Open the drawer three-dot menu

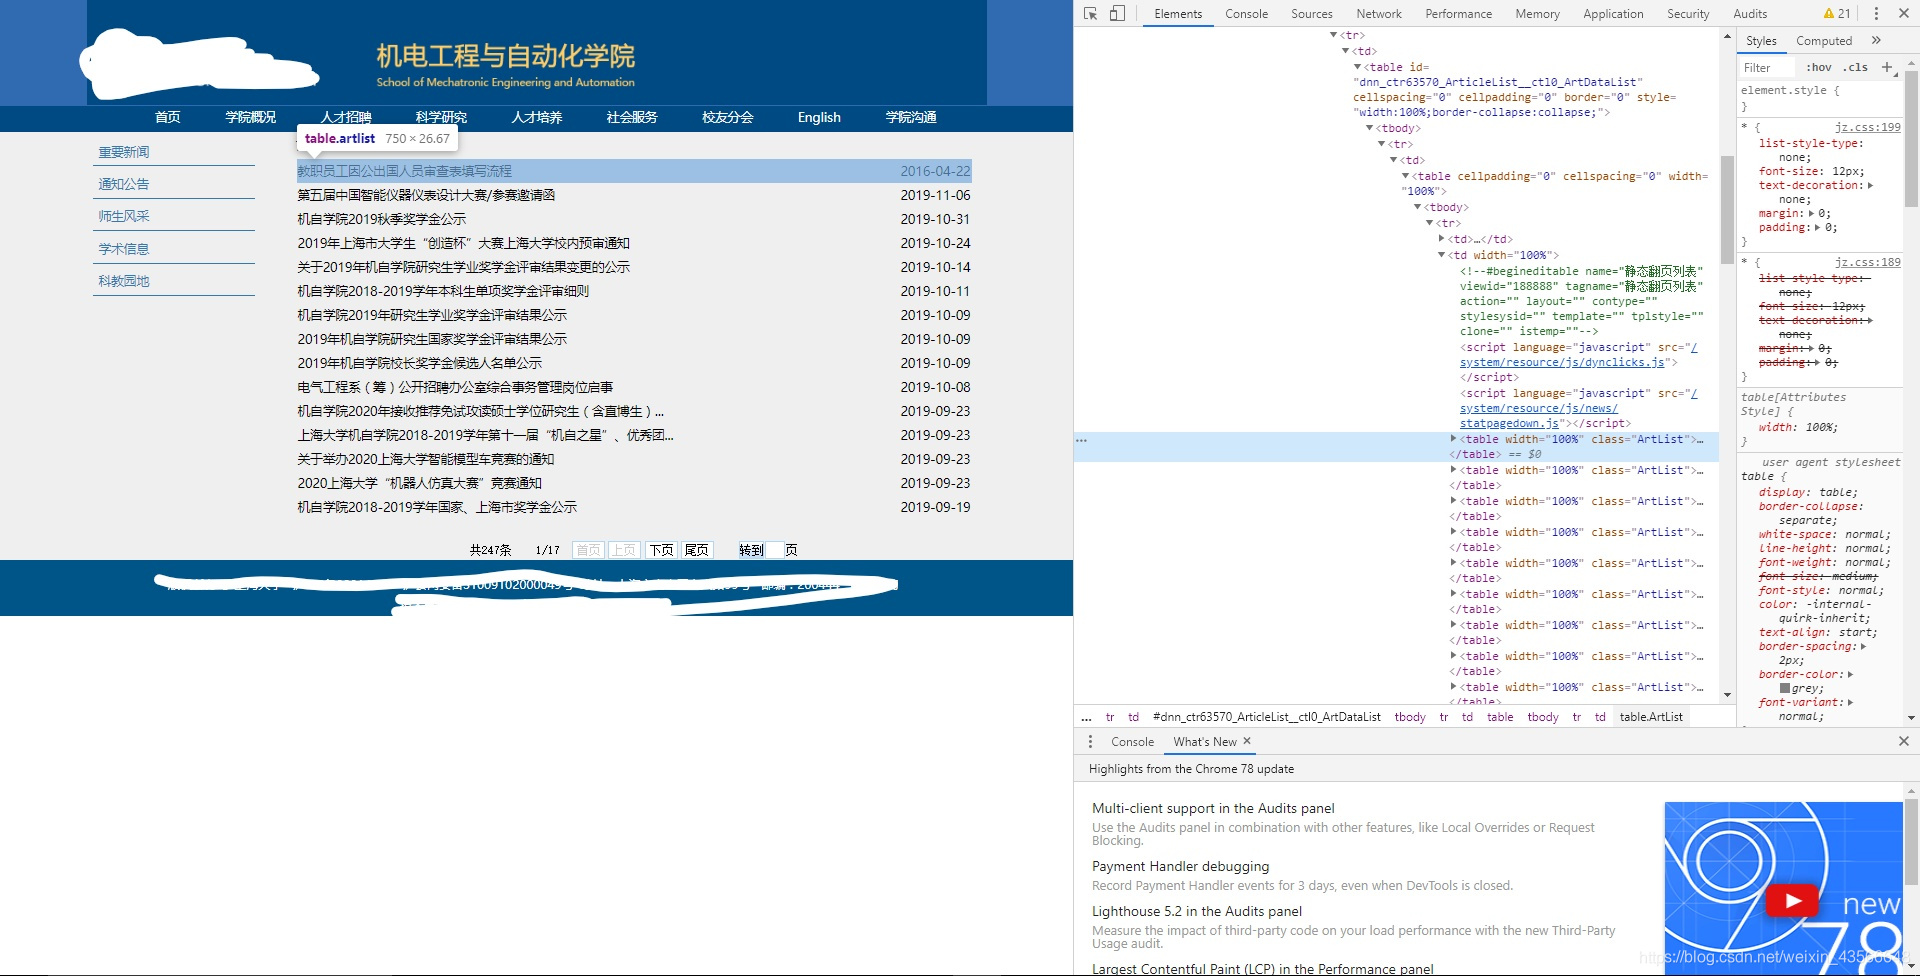coord(1090,741)
